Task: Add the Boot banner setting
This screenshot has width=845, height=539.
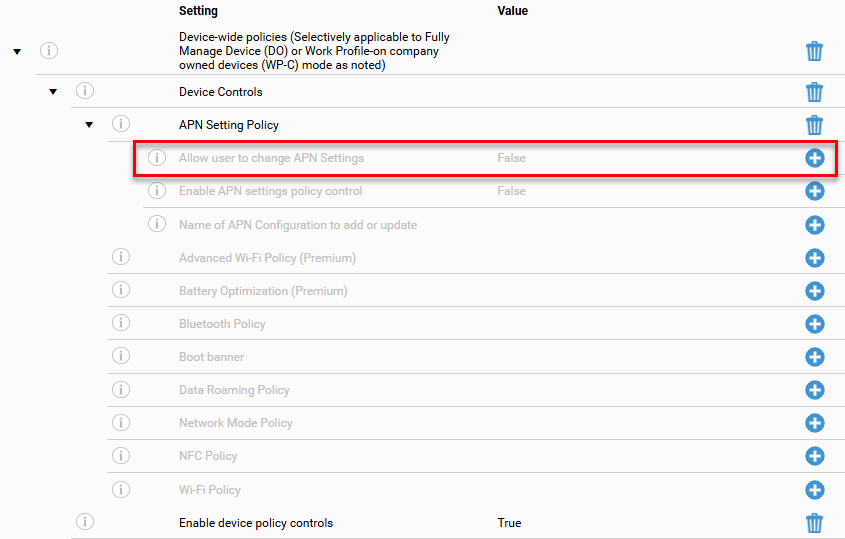Action: coord(815,357)
